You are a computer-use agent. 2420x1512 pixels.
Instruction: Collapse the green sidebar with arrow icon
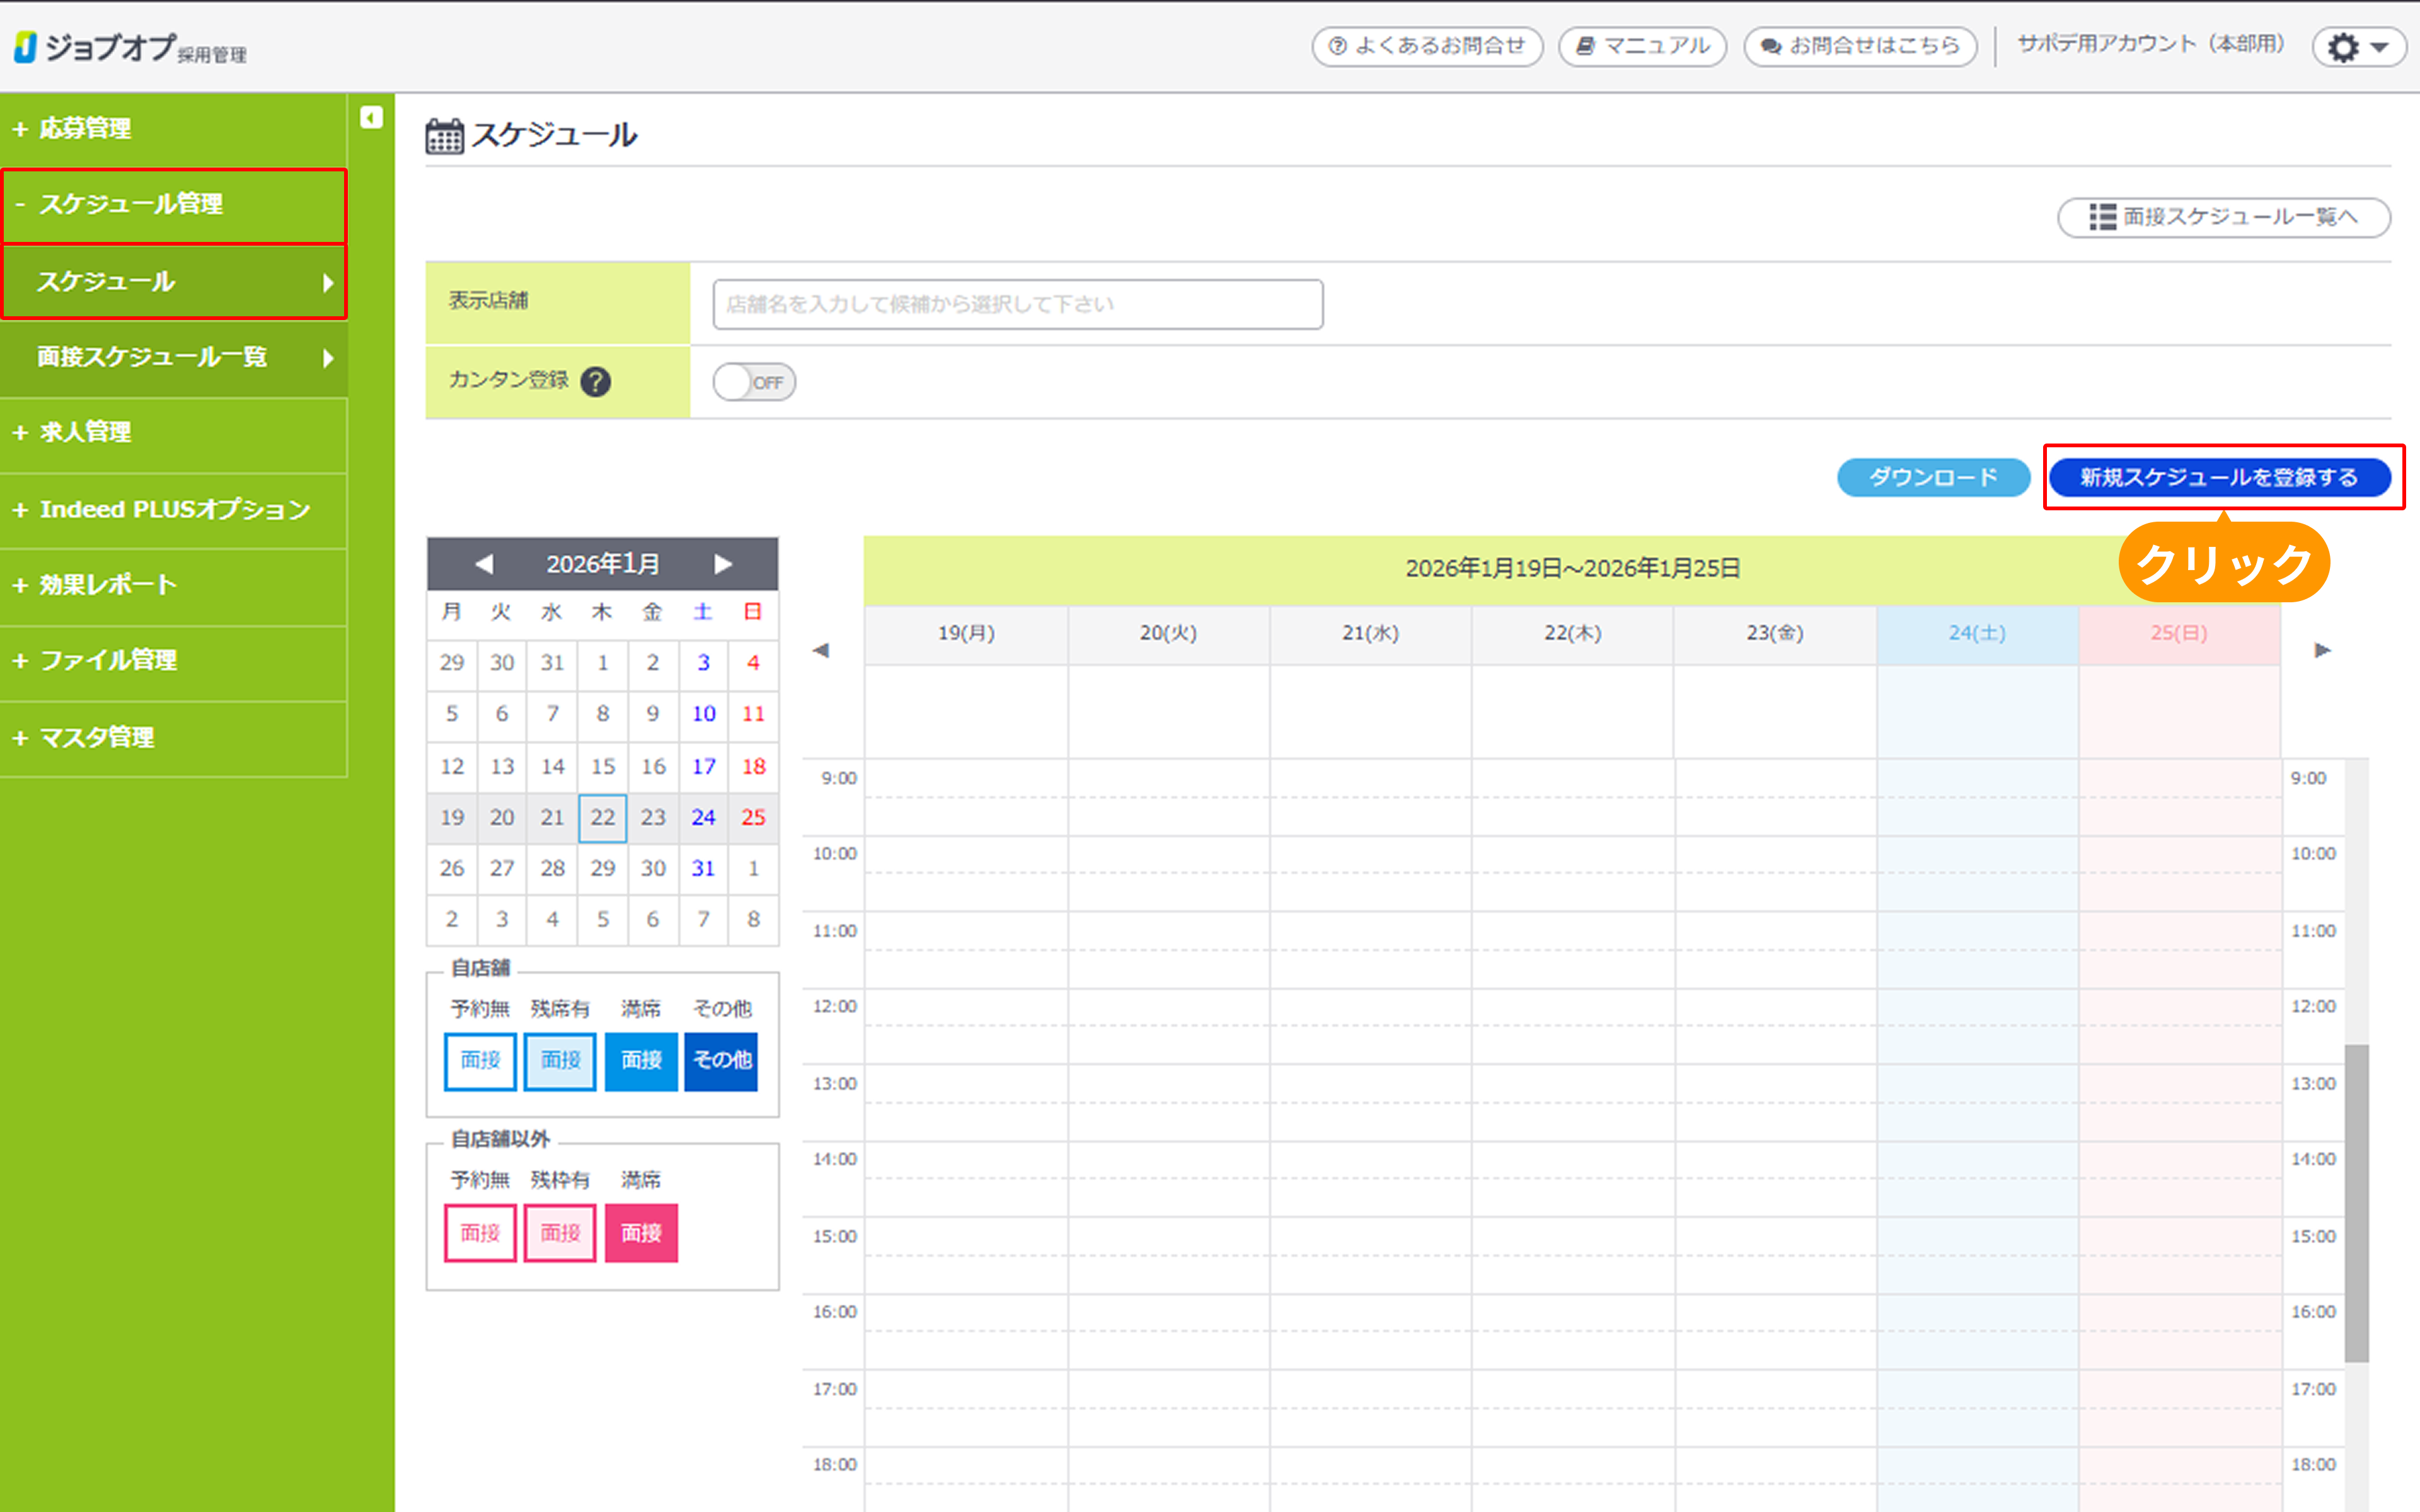[371, 118]
